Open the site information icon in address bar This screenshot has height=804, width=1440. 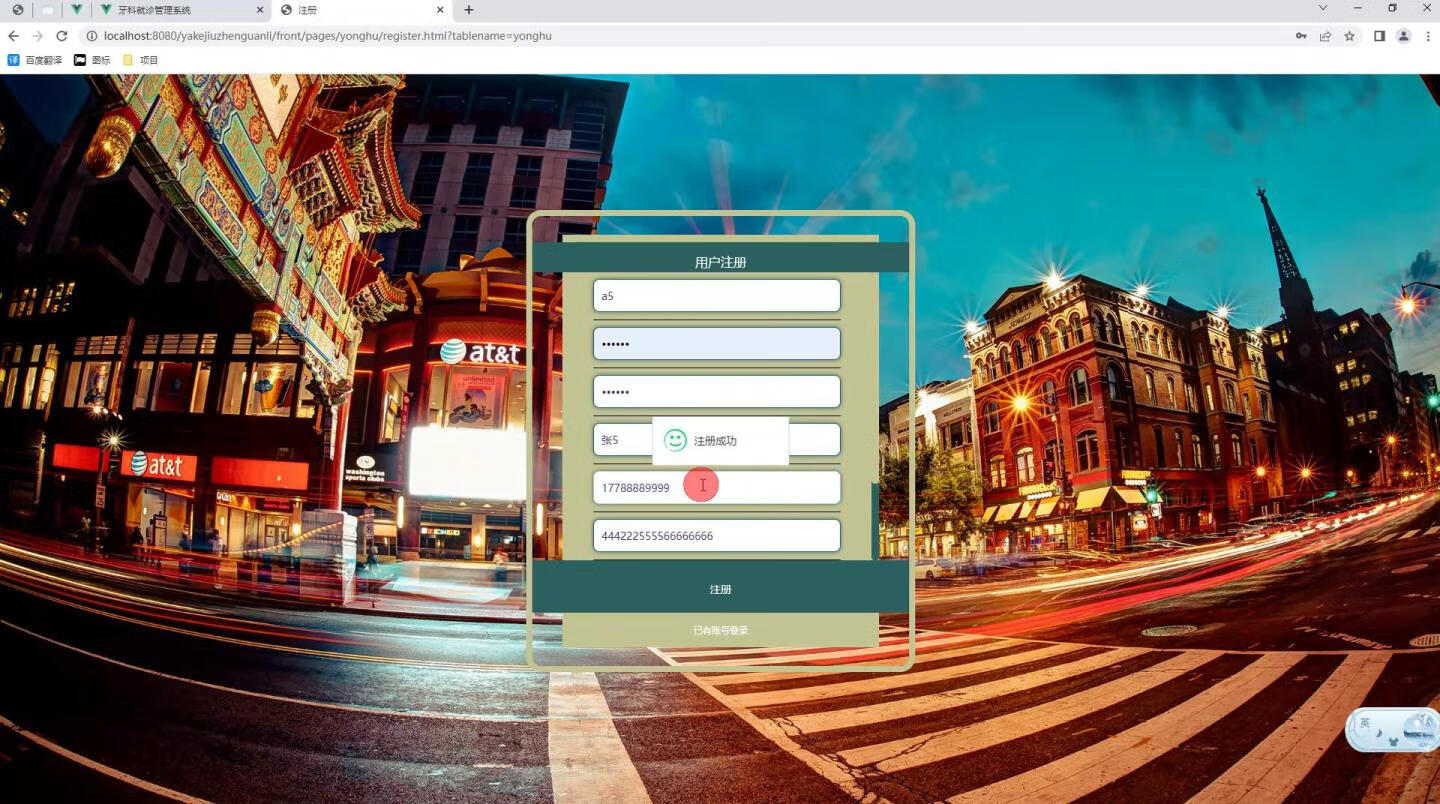coord(91,36)
